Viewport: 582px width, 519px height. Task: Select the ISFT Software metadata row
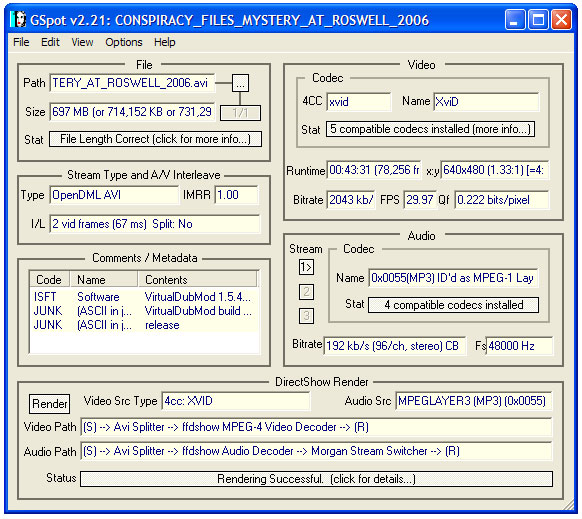tap(144, 297)
